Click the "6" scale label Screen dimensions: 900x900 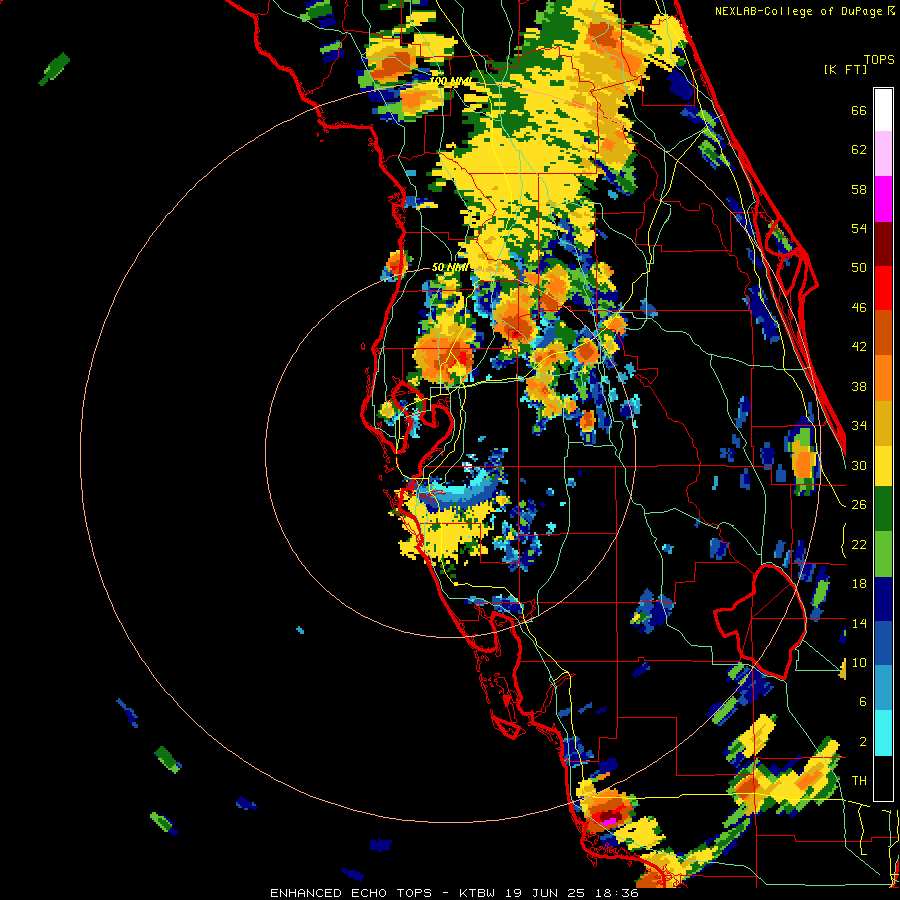coord(863,702)
